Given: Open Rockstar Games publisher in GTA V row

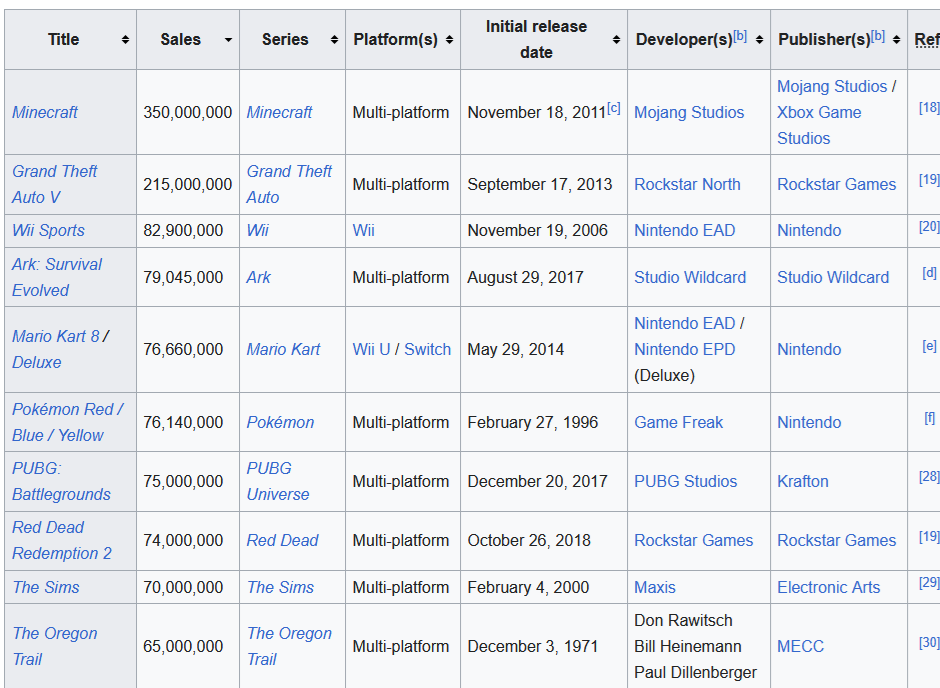Looking at the screenshot, I should tap(836, 185).
